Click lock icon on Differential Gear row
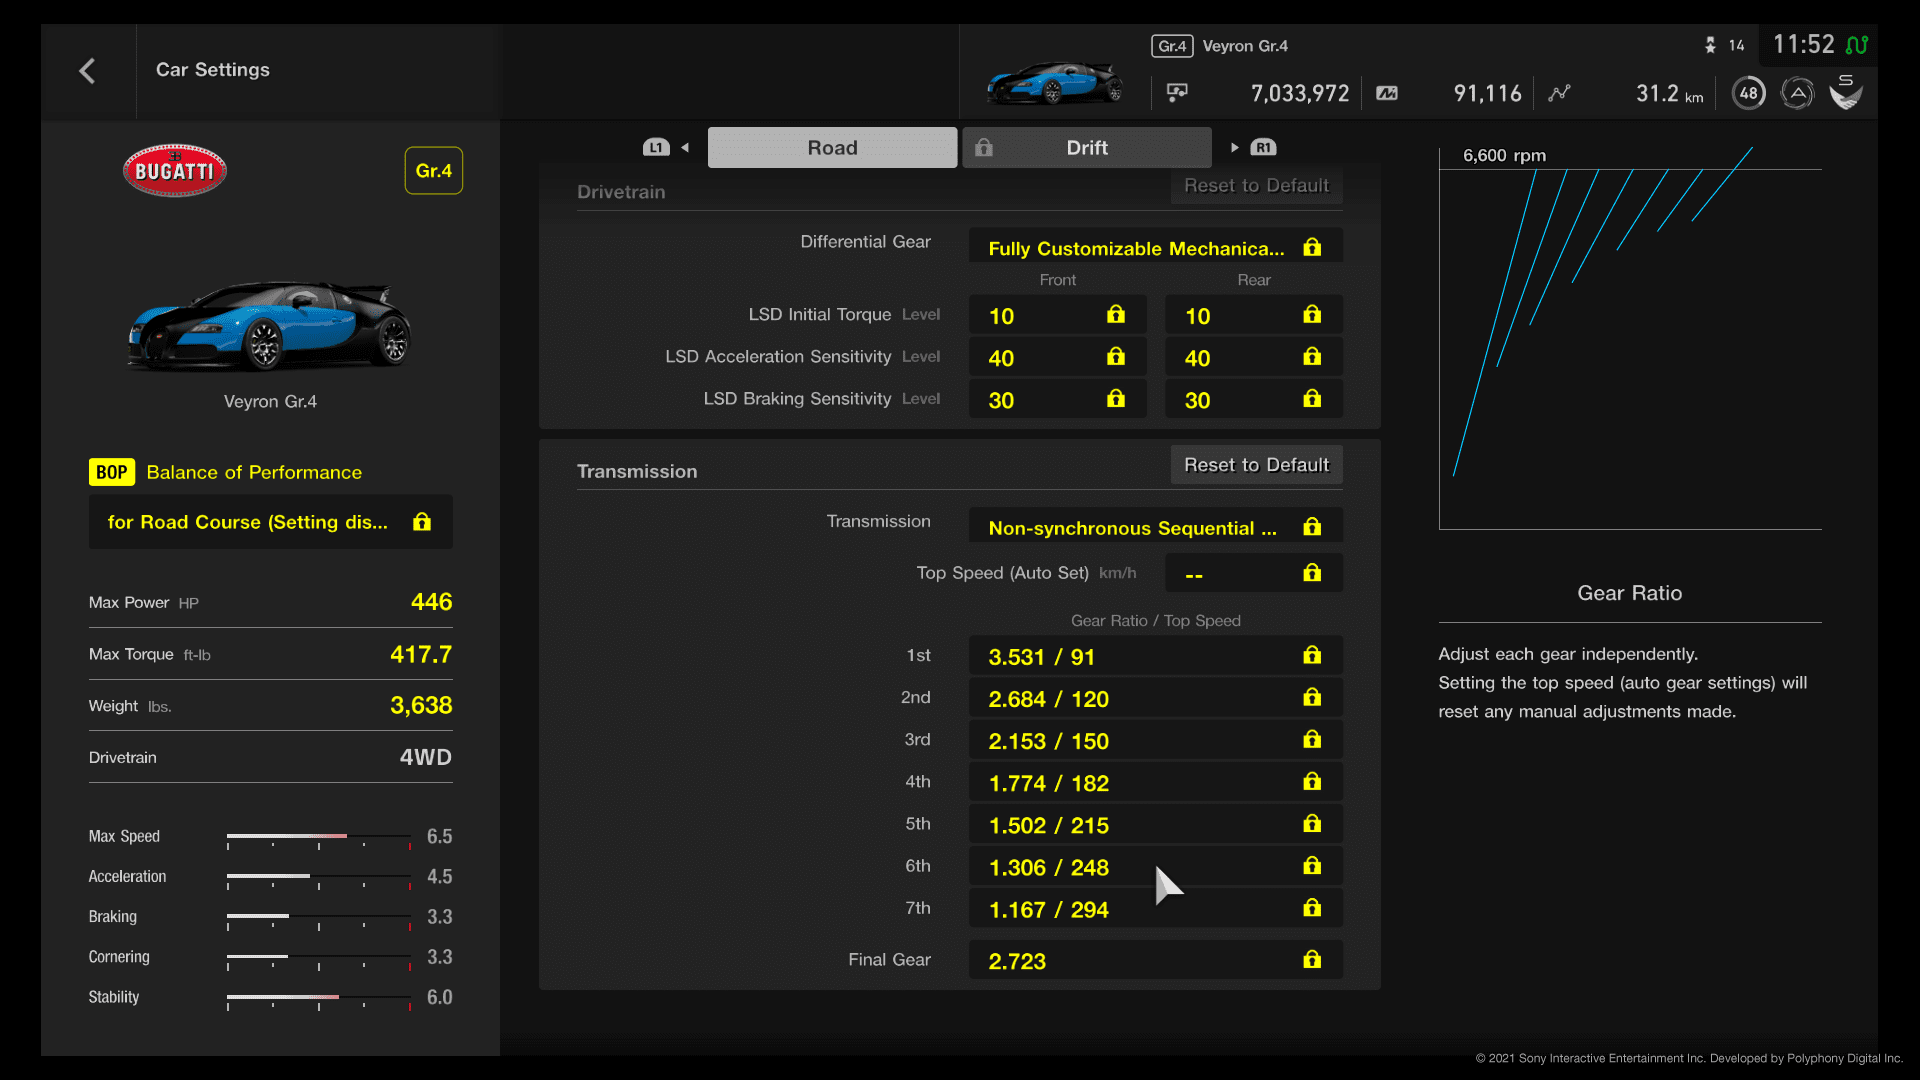The image size is (1920, 1080). point(1312,247)
